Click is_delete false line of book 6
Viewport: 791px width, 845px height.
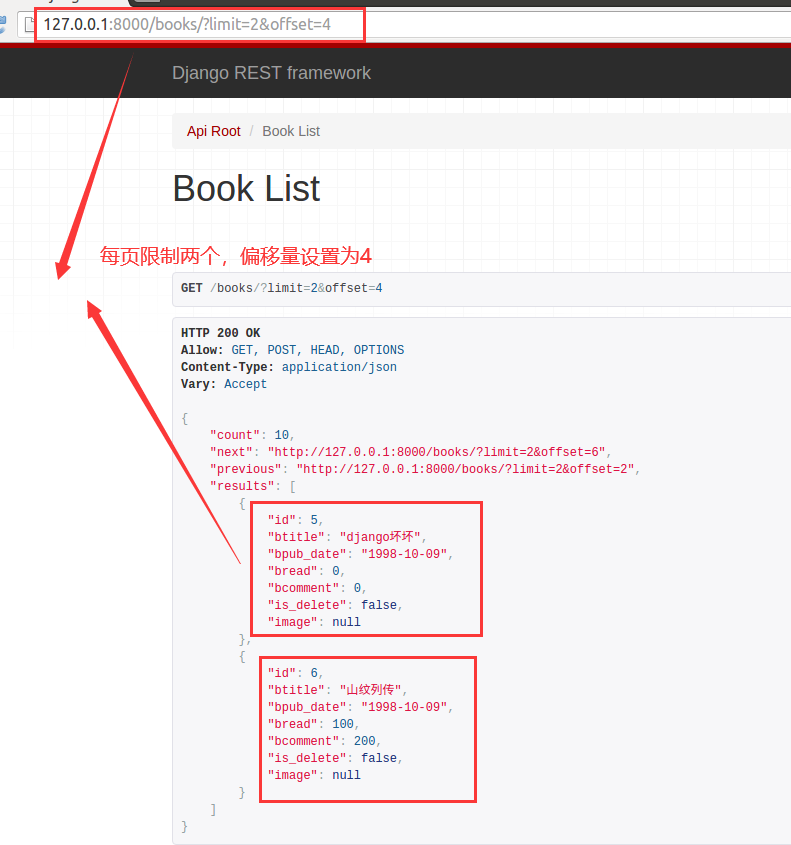coord(335,758)
